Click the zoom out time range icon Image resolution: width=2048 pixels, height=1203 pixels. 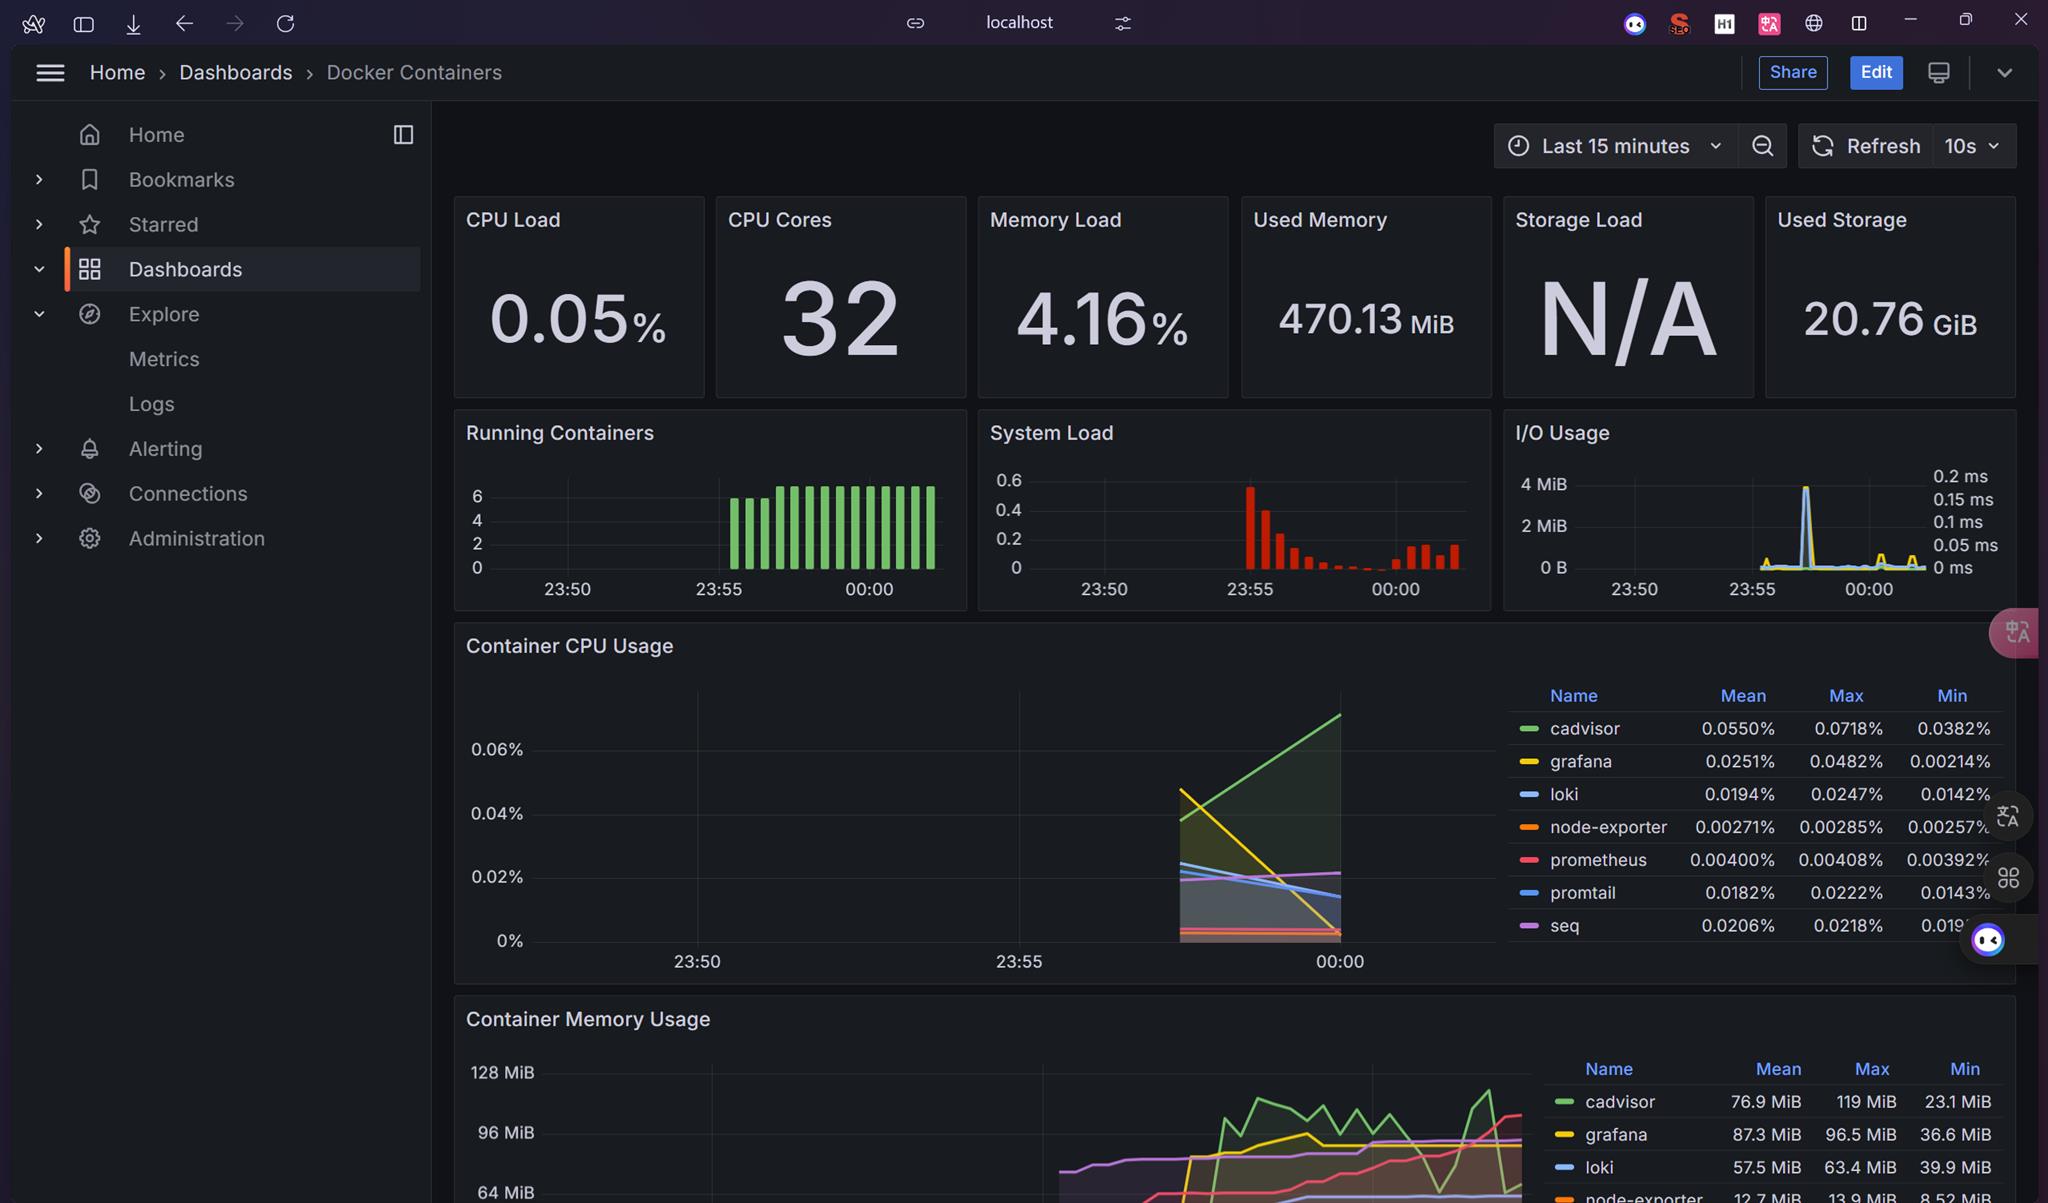point(1762,146)
